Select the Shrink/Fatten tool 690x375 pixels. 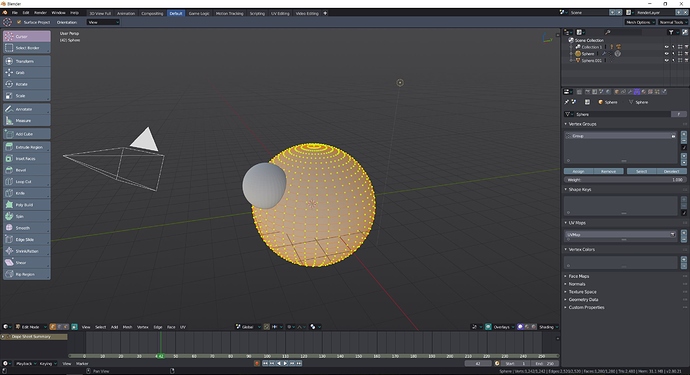pyautogui.click(x=27, y=251)
